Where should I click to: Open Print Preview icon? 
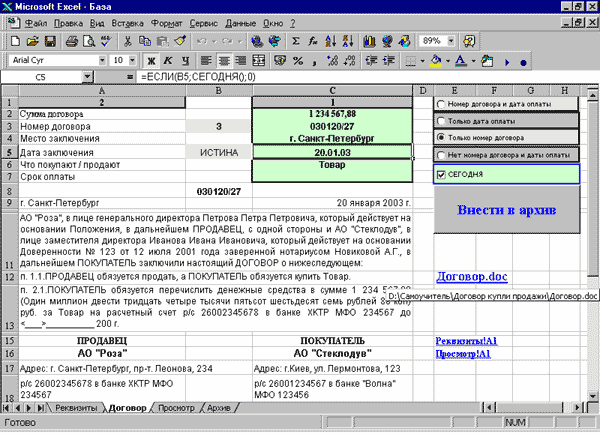tap(89, 41)
